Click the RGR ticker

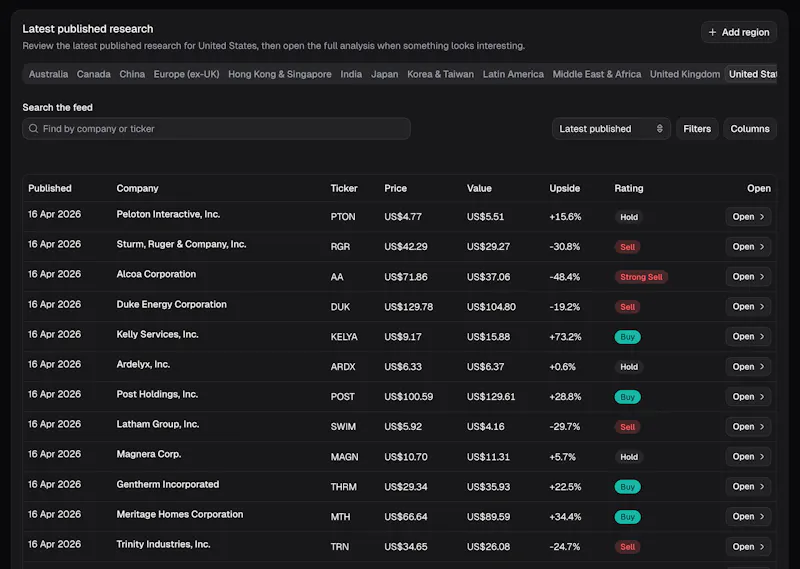[x=340, y=246]
